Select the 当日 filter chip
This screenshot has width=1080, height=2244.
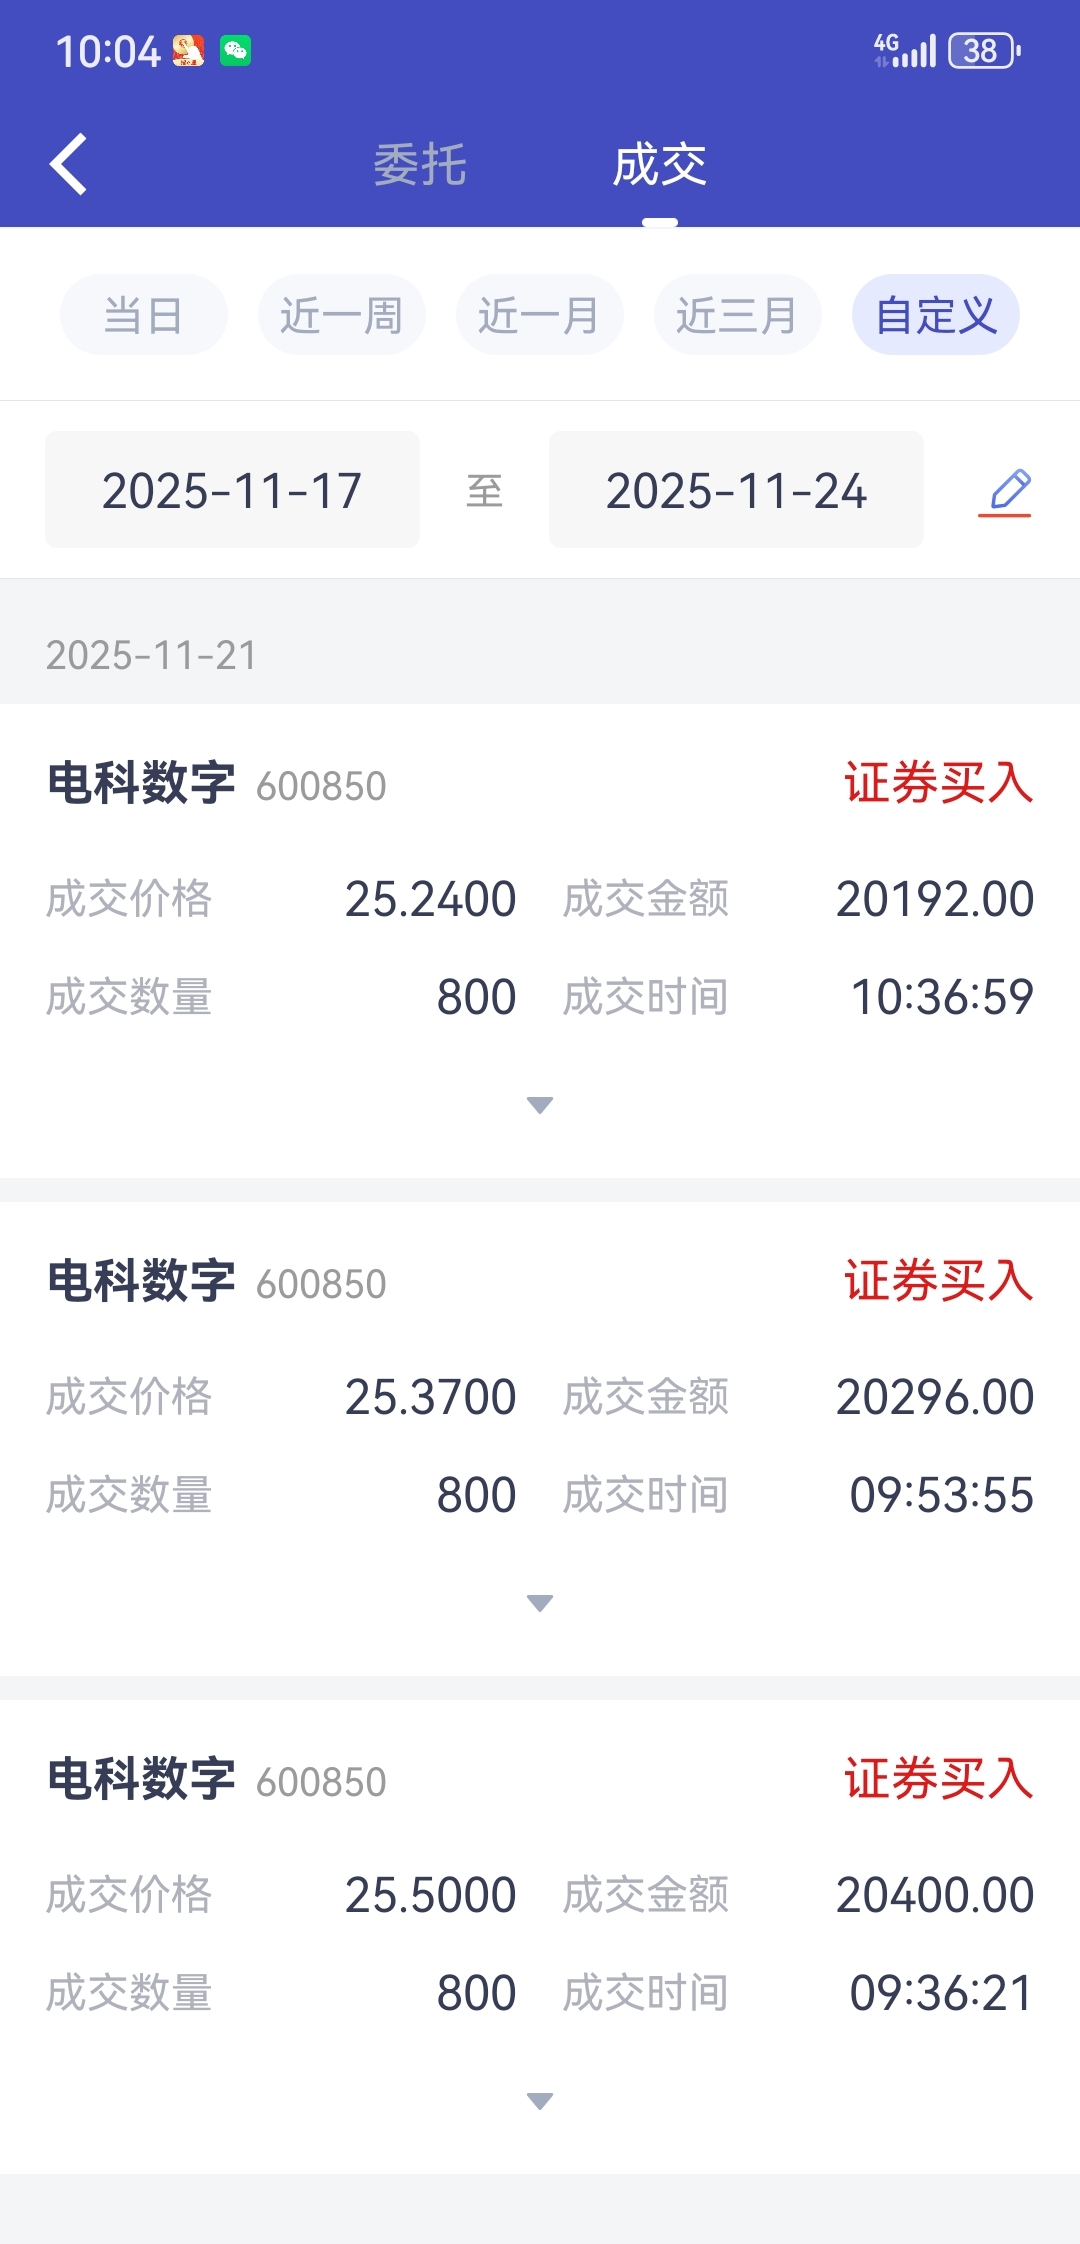[144, 315]
